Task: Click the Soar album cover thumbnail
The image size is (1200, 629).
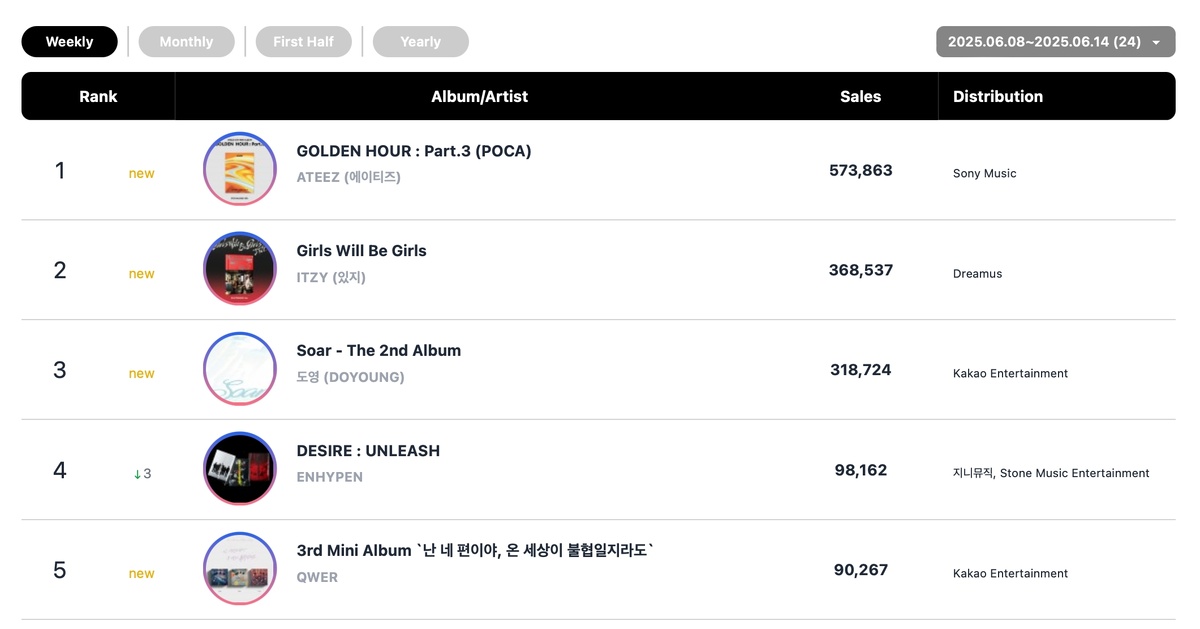Action: 240,370
